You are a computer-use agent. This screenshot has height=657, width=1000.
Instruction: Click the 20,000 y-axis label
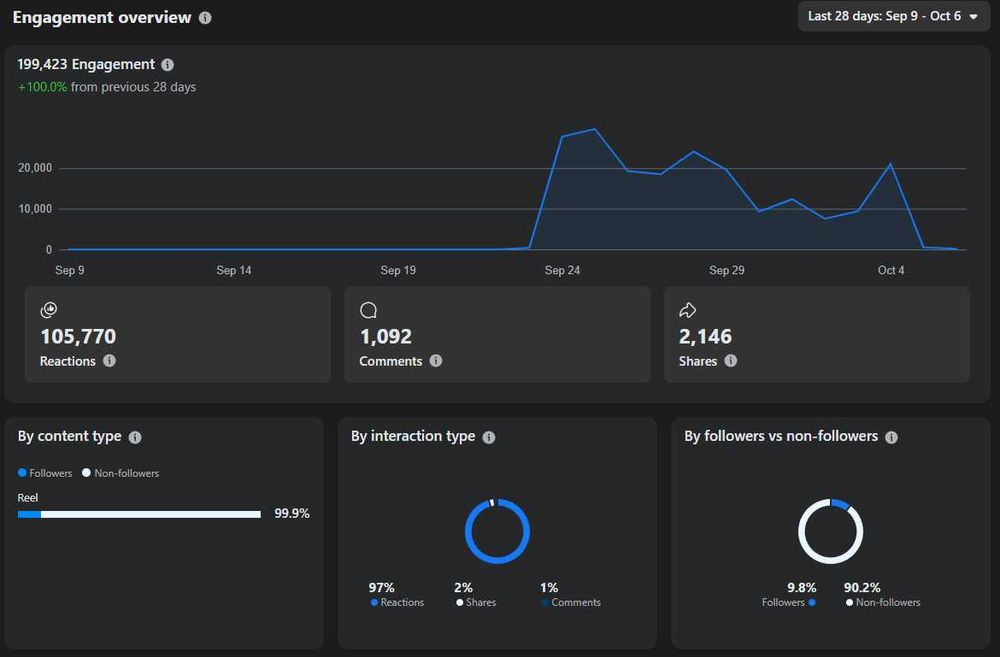click(35, 168)
